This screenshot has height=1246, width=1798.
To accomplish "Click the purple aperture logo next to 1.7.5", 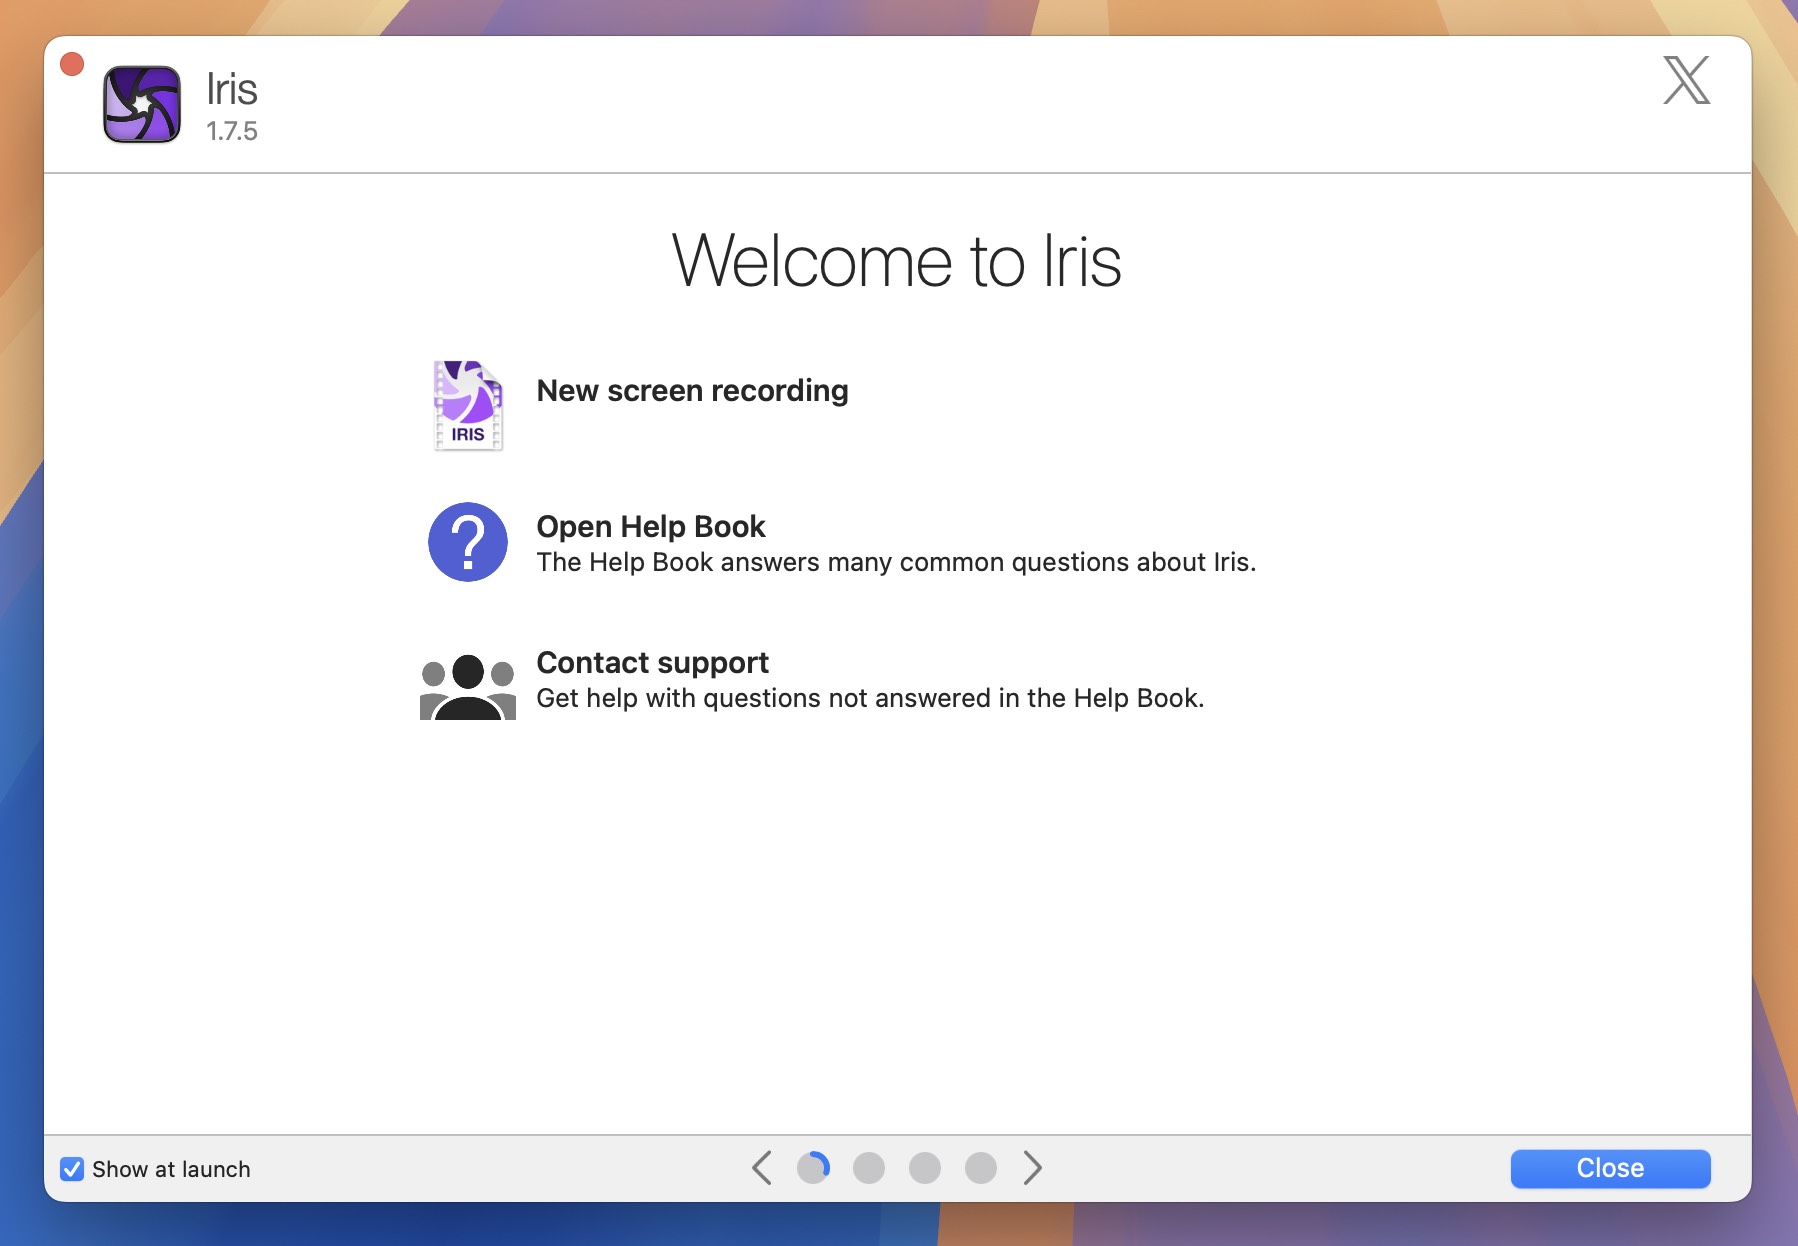I will [x=141, y=103].
